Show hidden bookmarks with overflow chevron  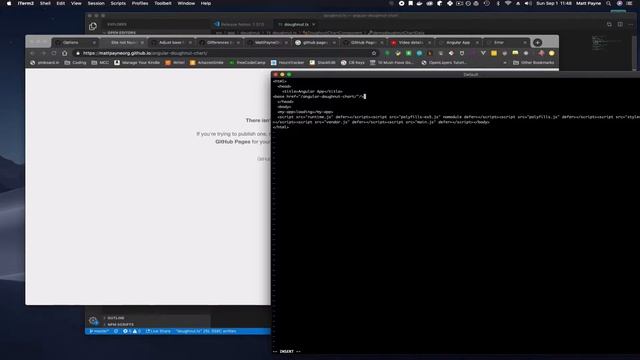505,62
